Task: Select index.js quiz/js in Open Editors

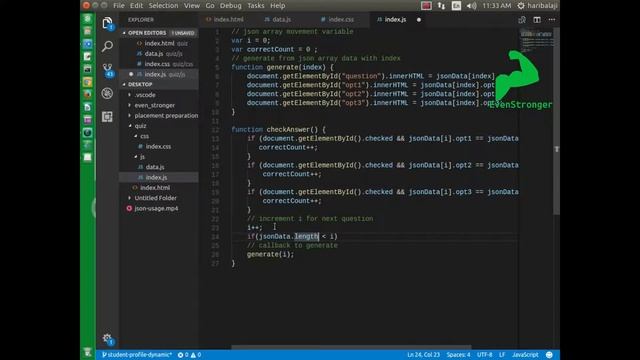Action: pos(159,74)
